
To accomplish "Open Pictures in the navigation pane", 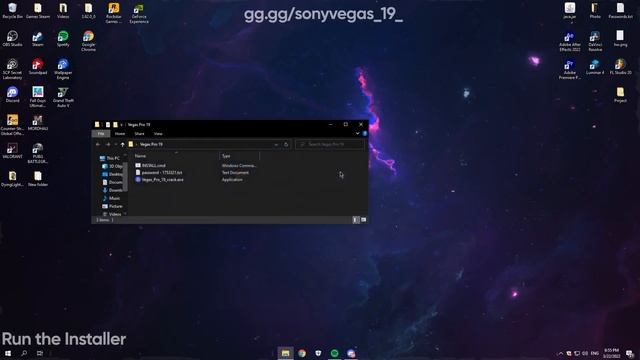I will tap(112, 207).
